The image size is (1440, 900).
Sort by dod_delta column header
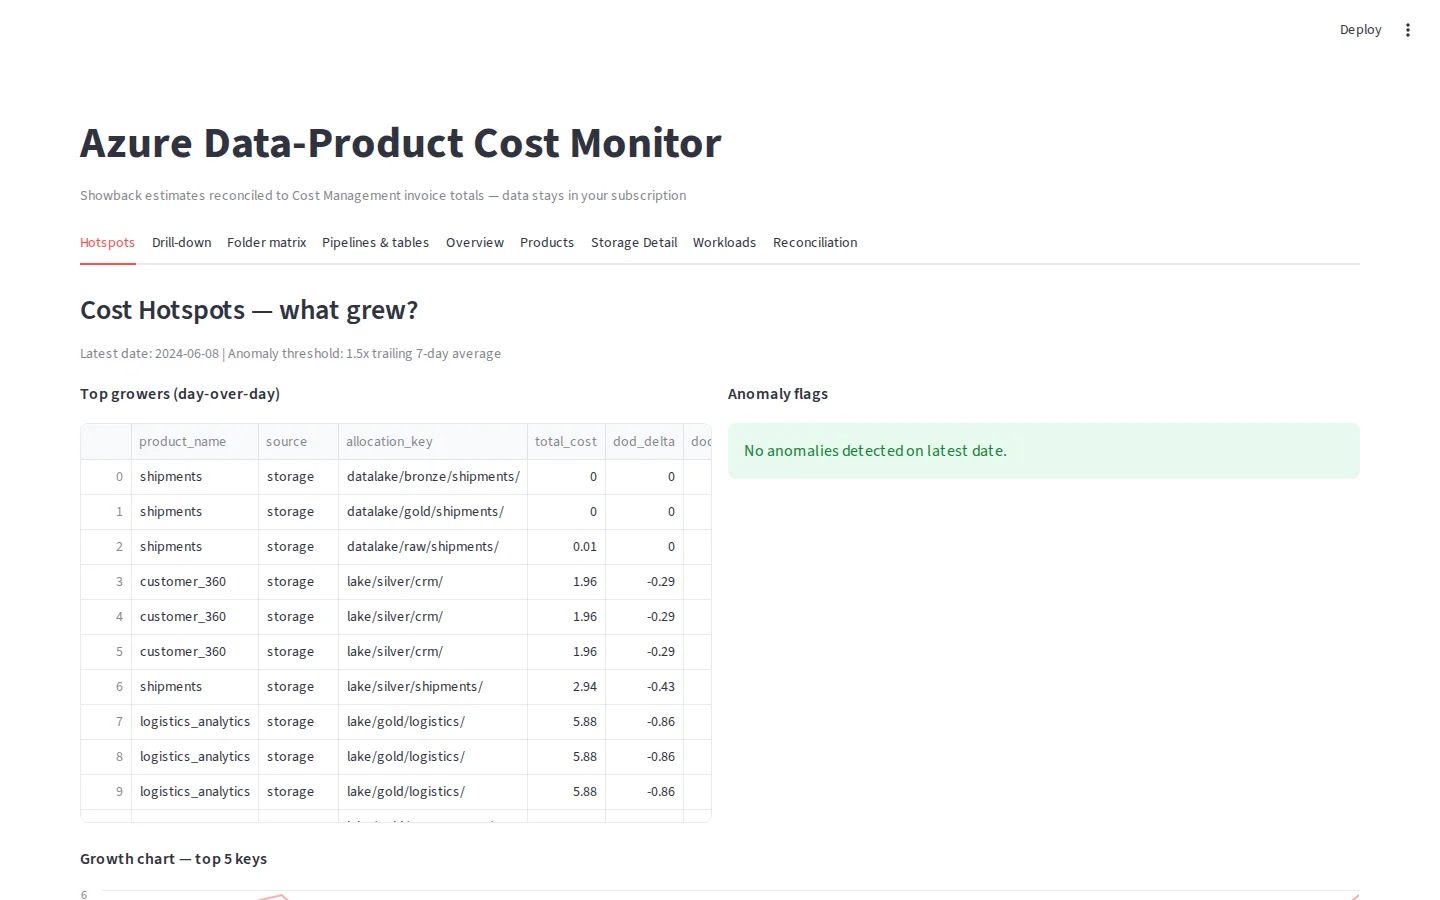coord(644,441)
